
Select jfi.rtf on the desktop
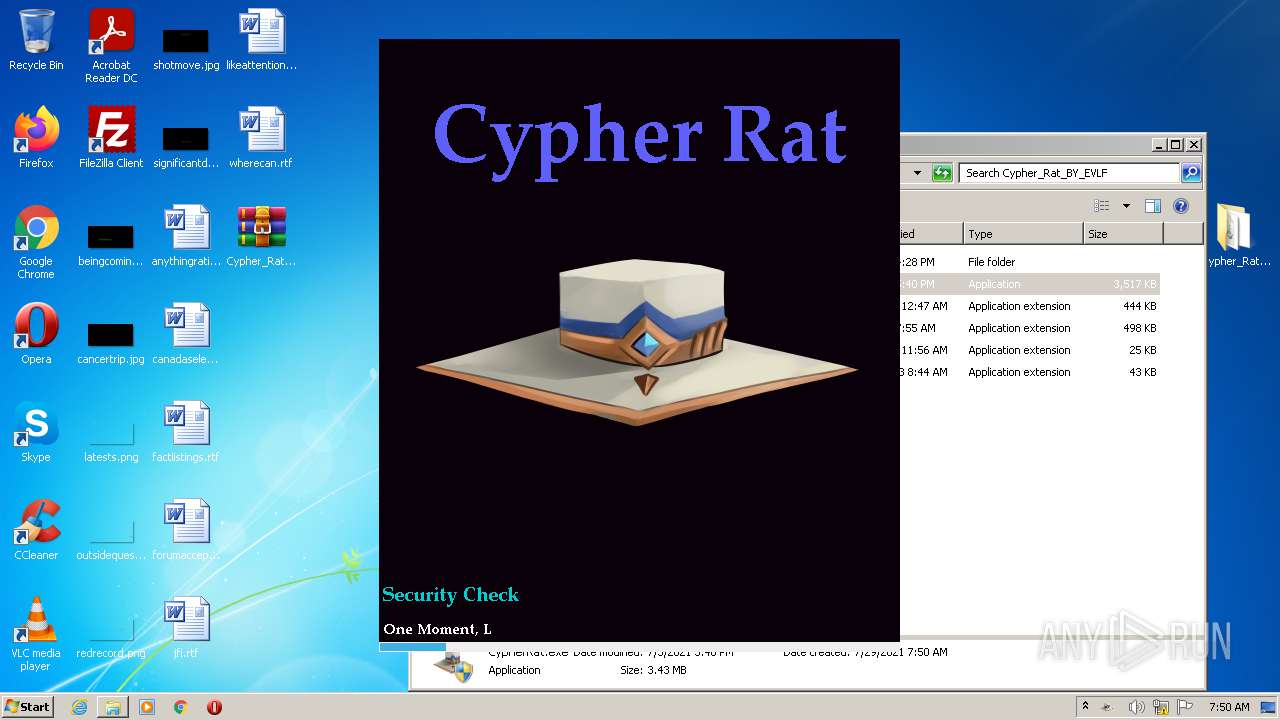click(186, 628)
